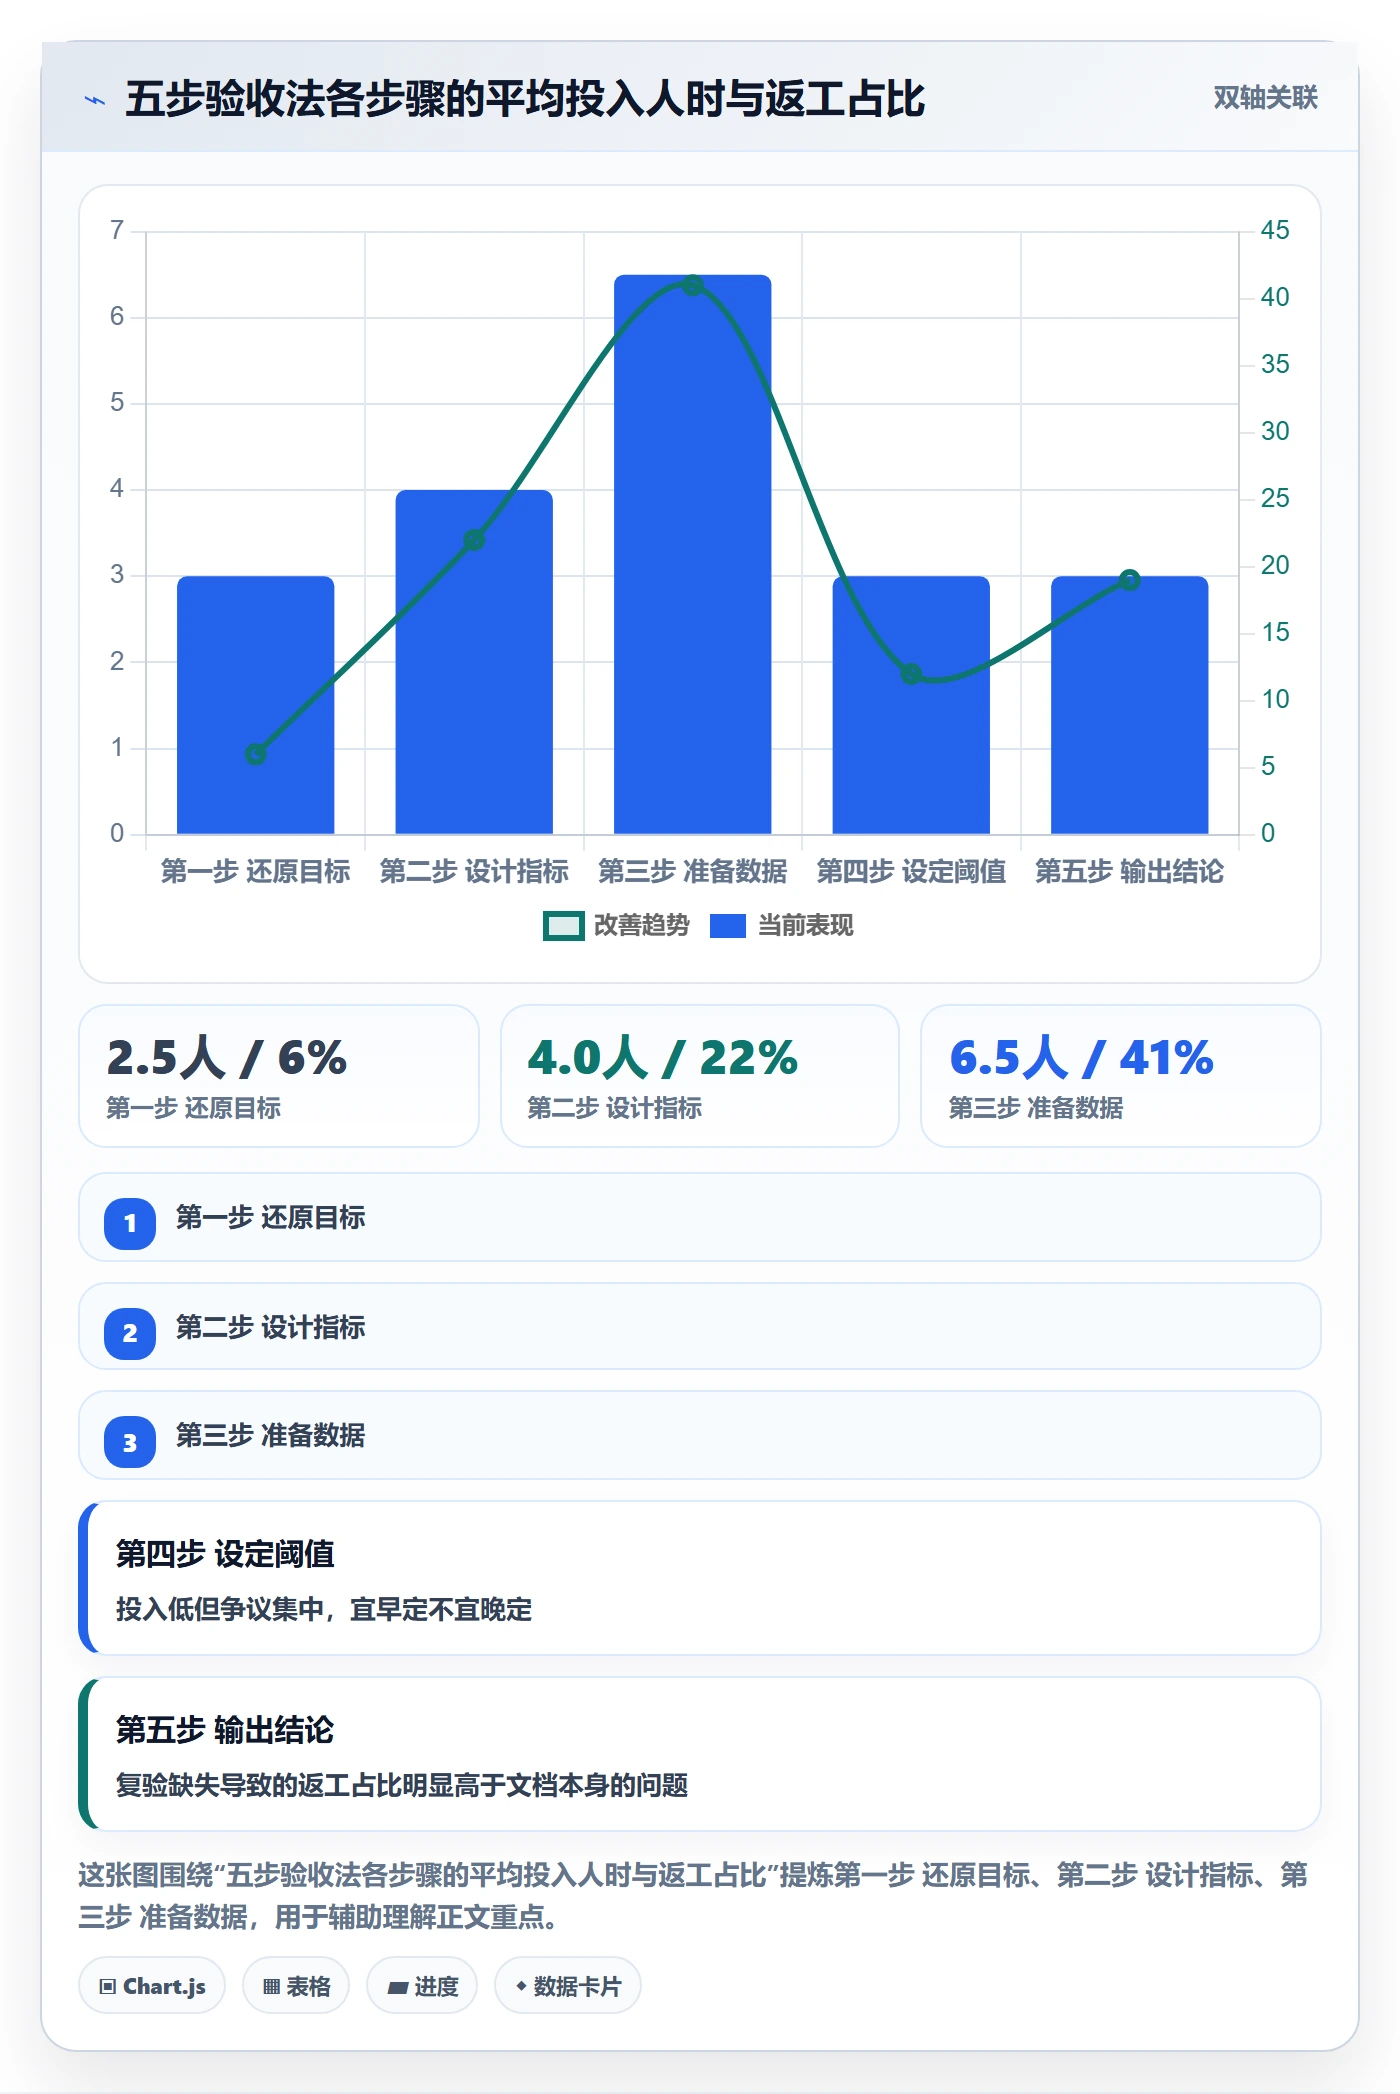Select the 数据卡片 tag
Viewport: 1400px width, 2094px height.
pyautogui.click(x=568, y=1986)
